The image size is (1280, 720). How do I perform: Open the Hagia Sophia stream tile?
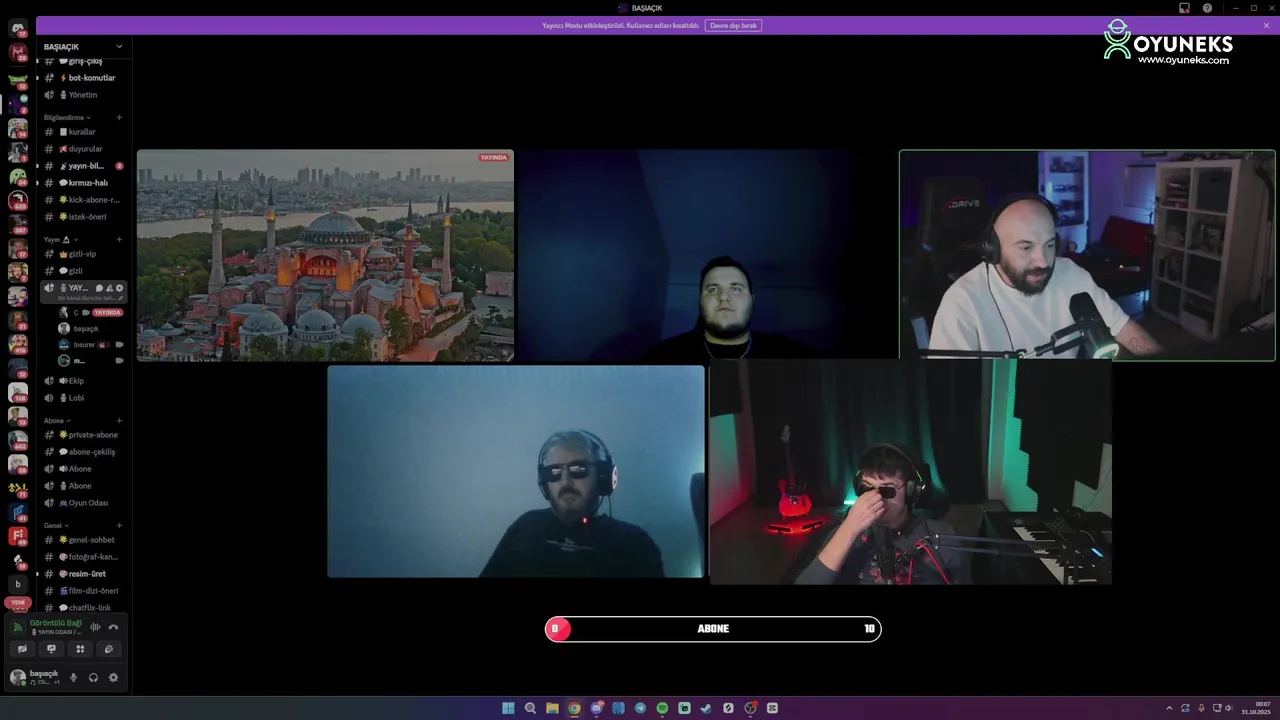325,255
